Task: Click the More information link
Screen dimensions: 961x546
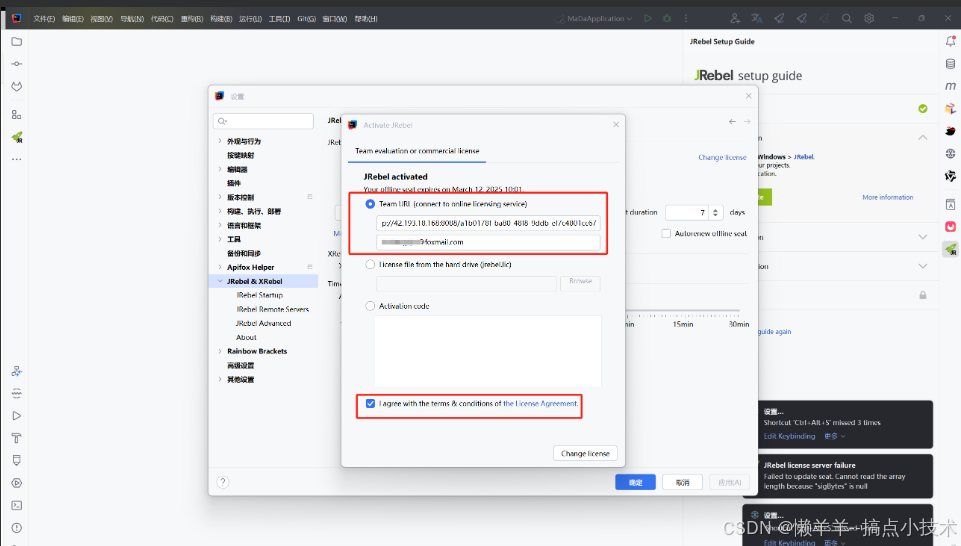Action: coord(887,197)
